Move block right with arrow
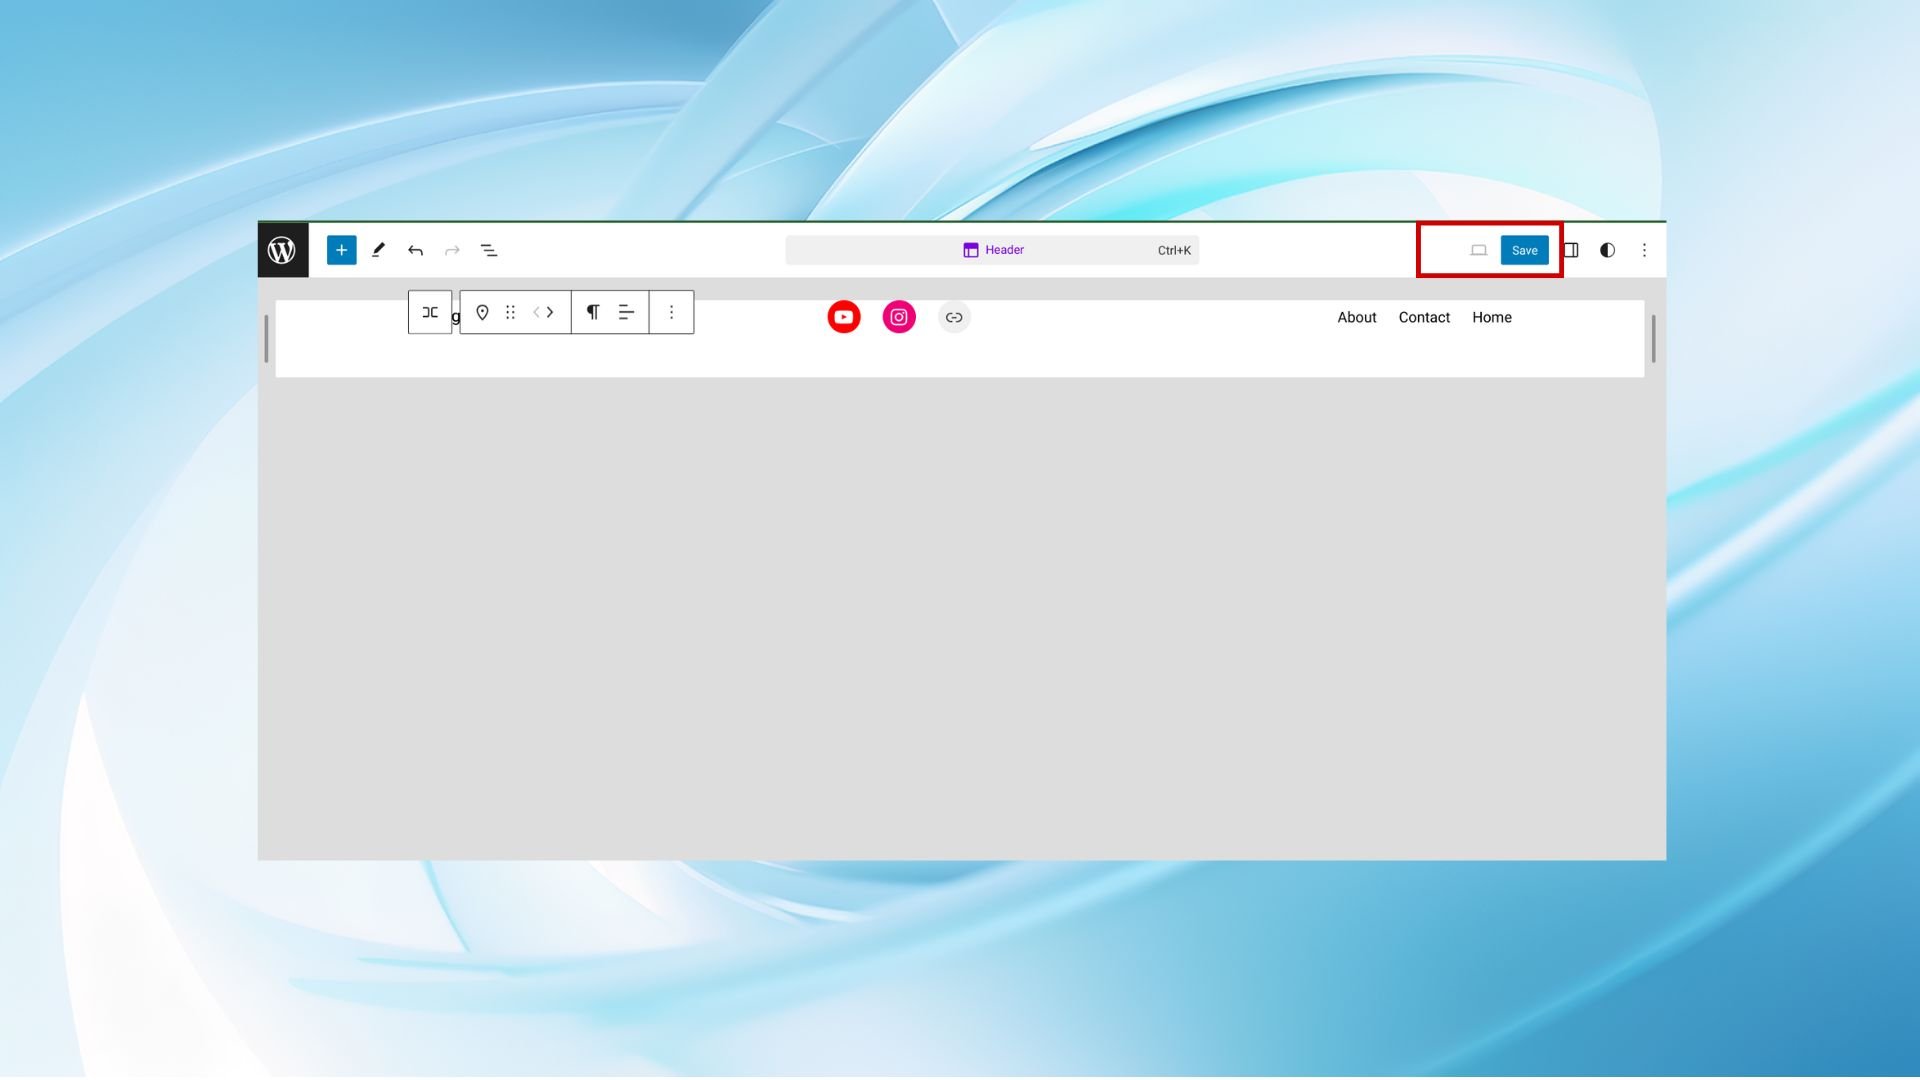This screenshot has height=1080, width=1920. [x=551, y=313]
